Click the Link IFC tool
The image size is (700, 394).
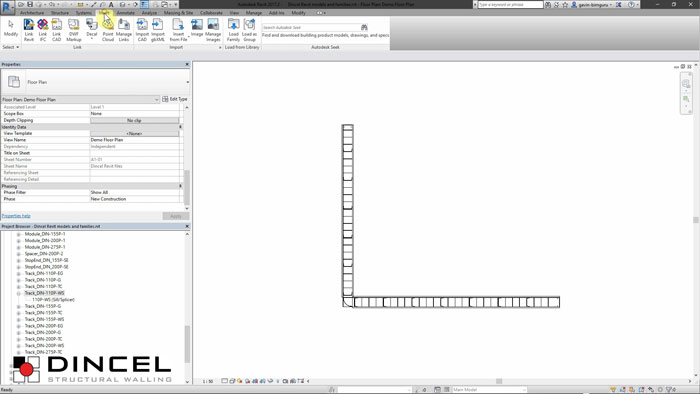click(x=43, y=30)
